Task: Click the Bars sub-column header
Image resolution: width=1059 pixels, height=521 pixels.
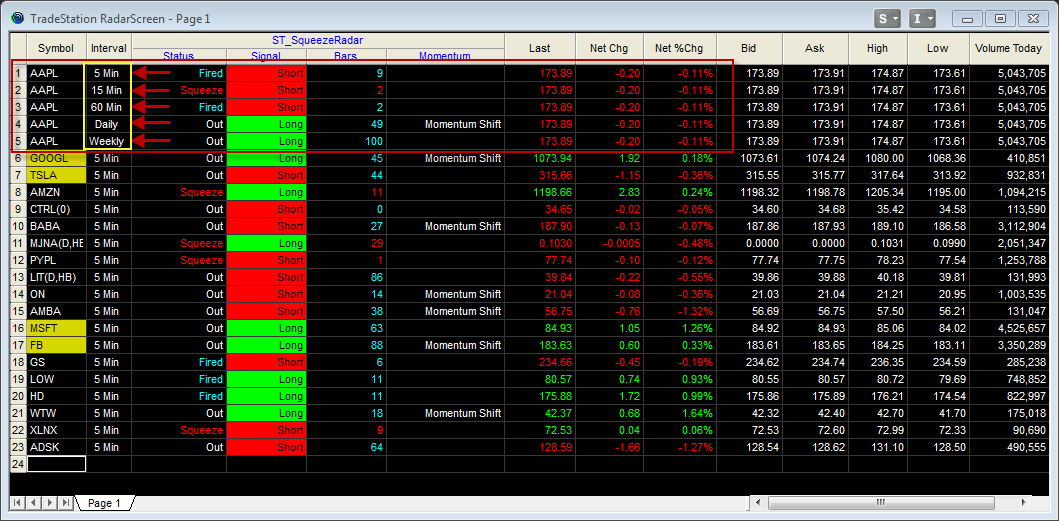Action: point(346,57)
